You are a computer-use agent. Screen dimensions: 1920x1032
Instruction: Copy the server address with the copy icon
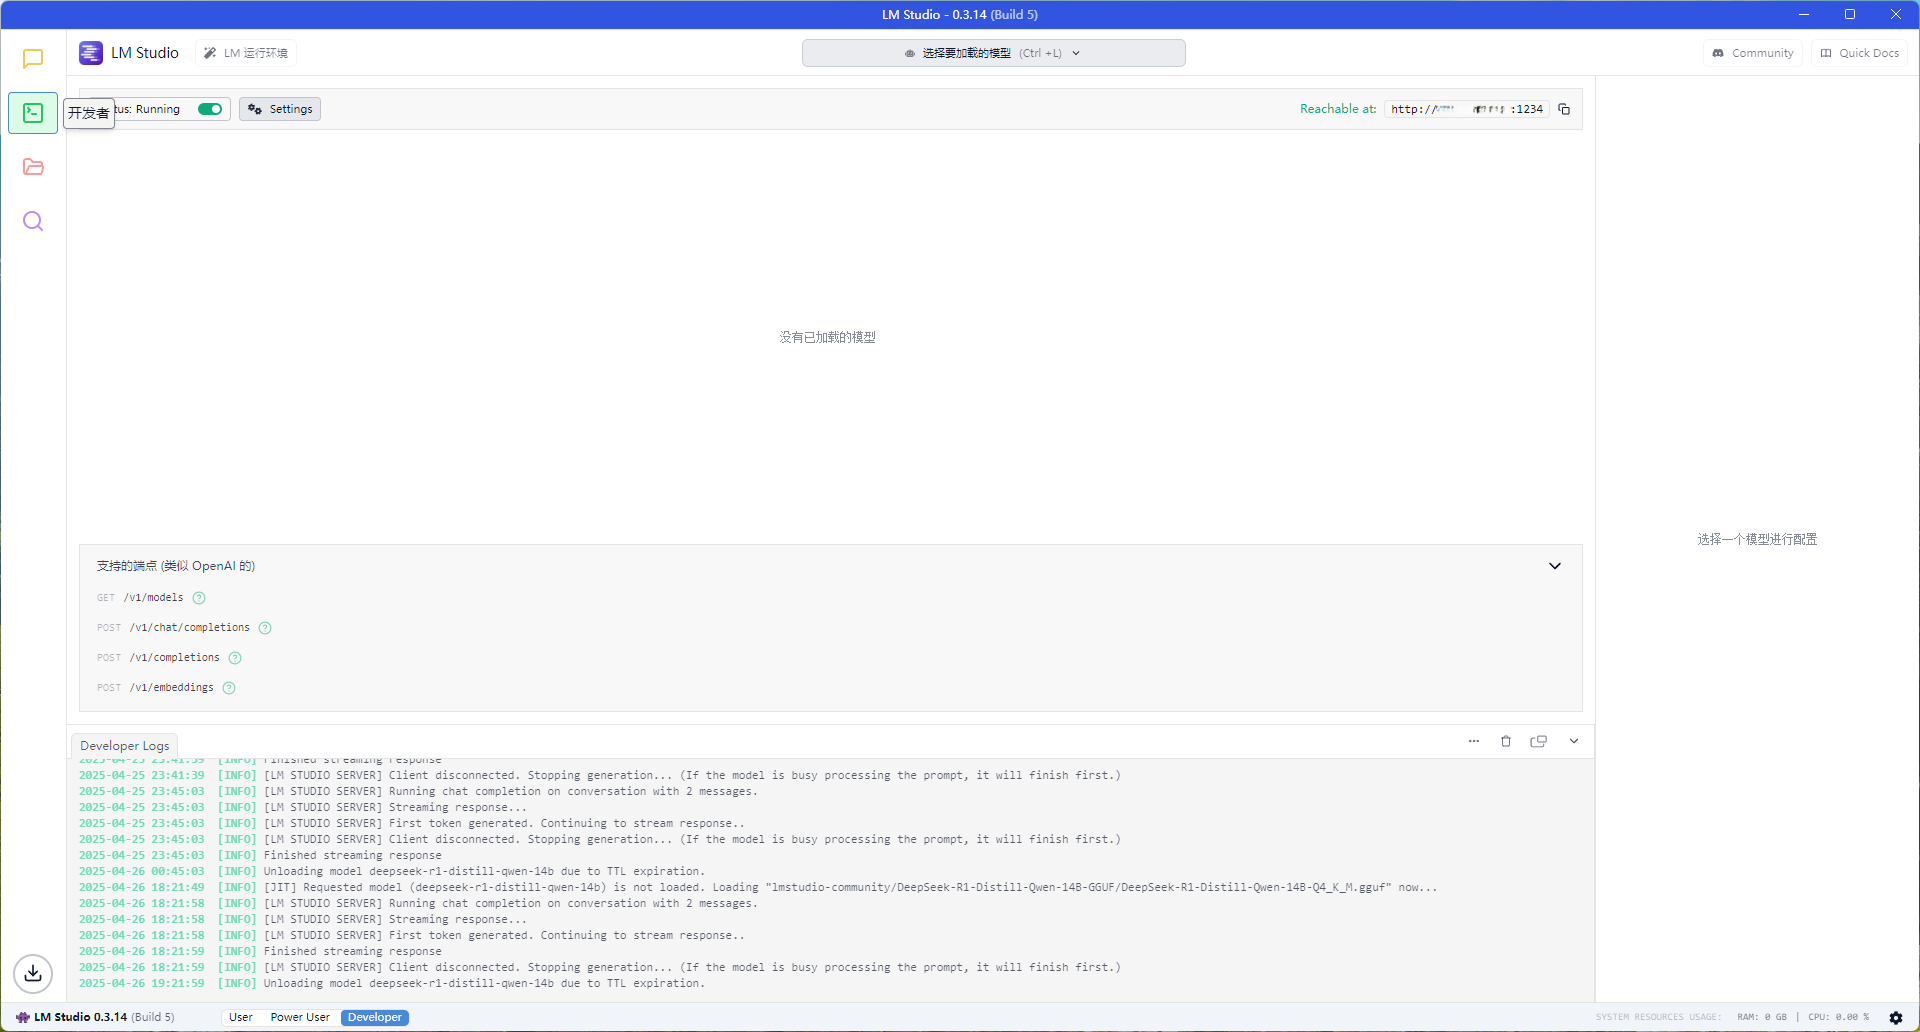pos(1564,109)
